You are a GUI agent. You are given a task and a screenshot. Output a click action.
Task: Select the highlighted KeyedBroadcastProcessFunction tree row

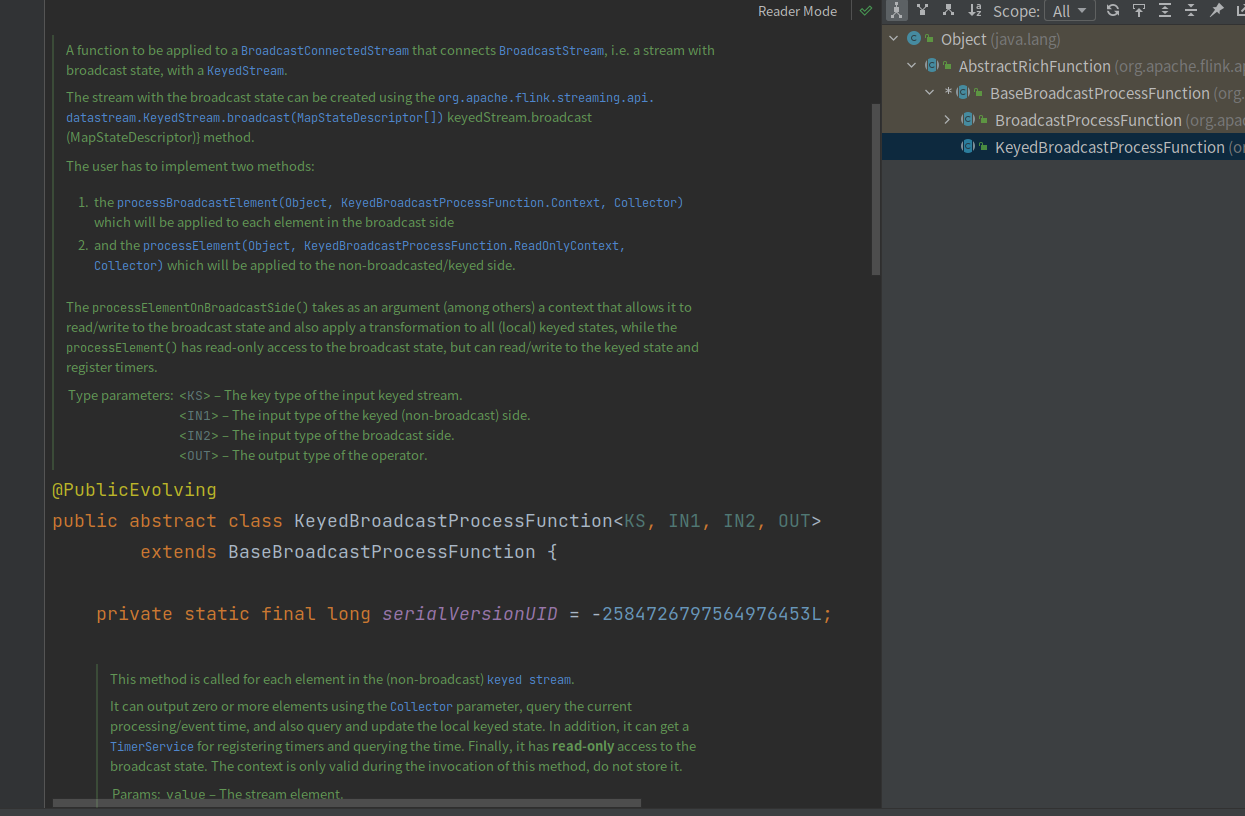coord(1063,147)
